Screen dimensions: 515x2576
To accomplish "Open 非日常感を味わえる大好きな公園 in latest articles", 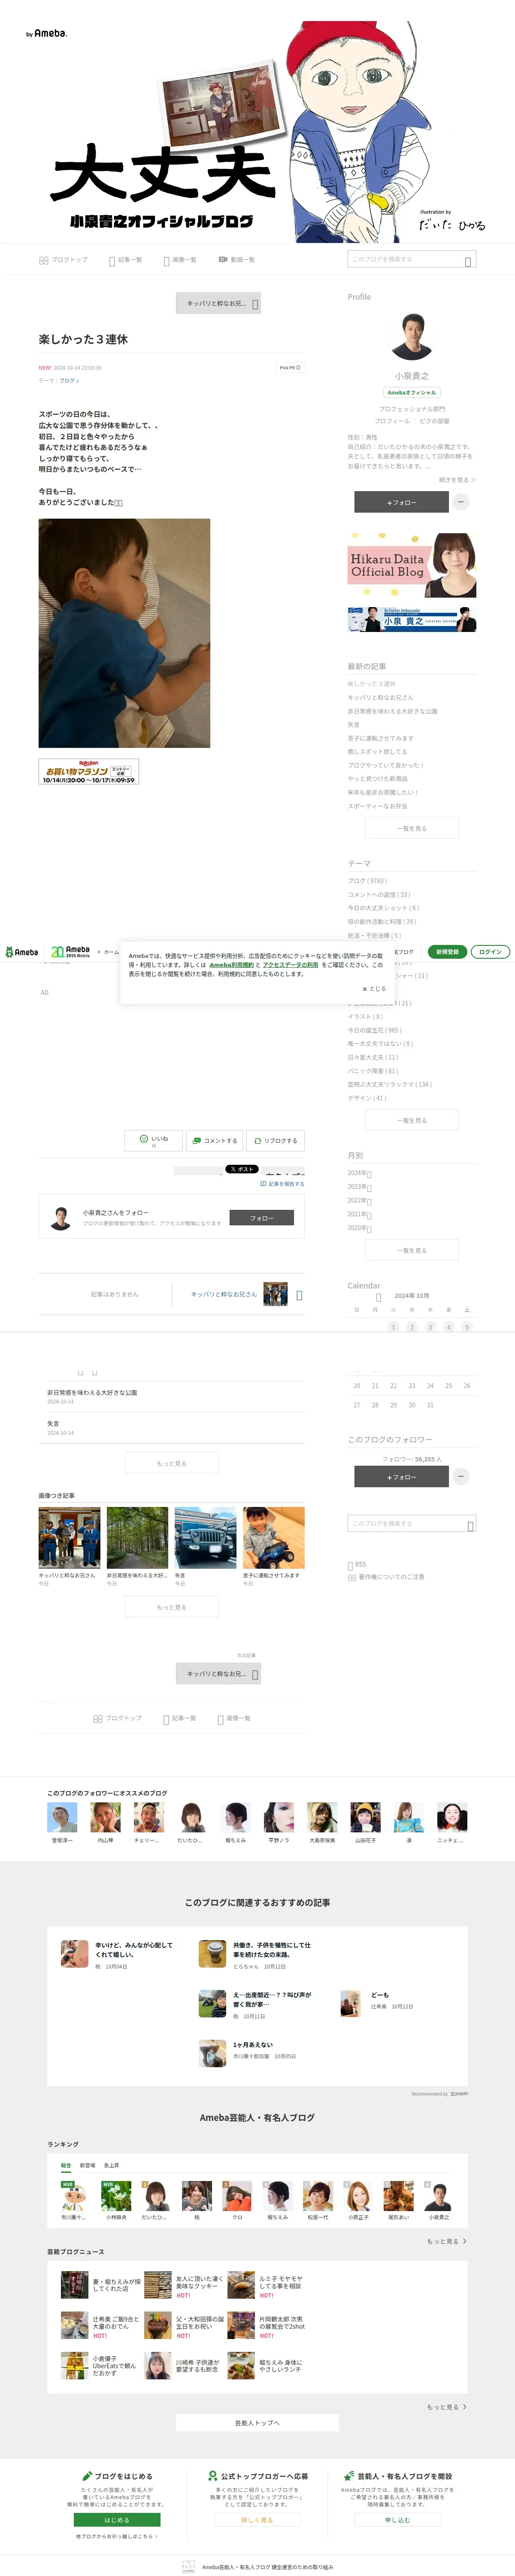I will (x=392, y=711).
